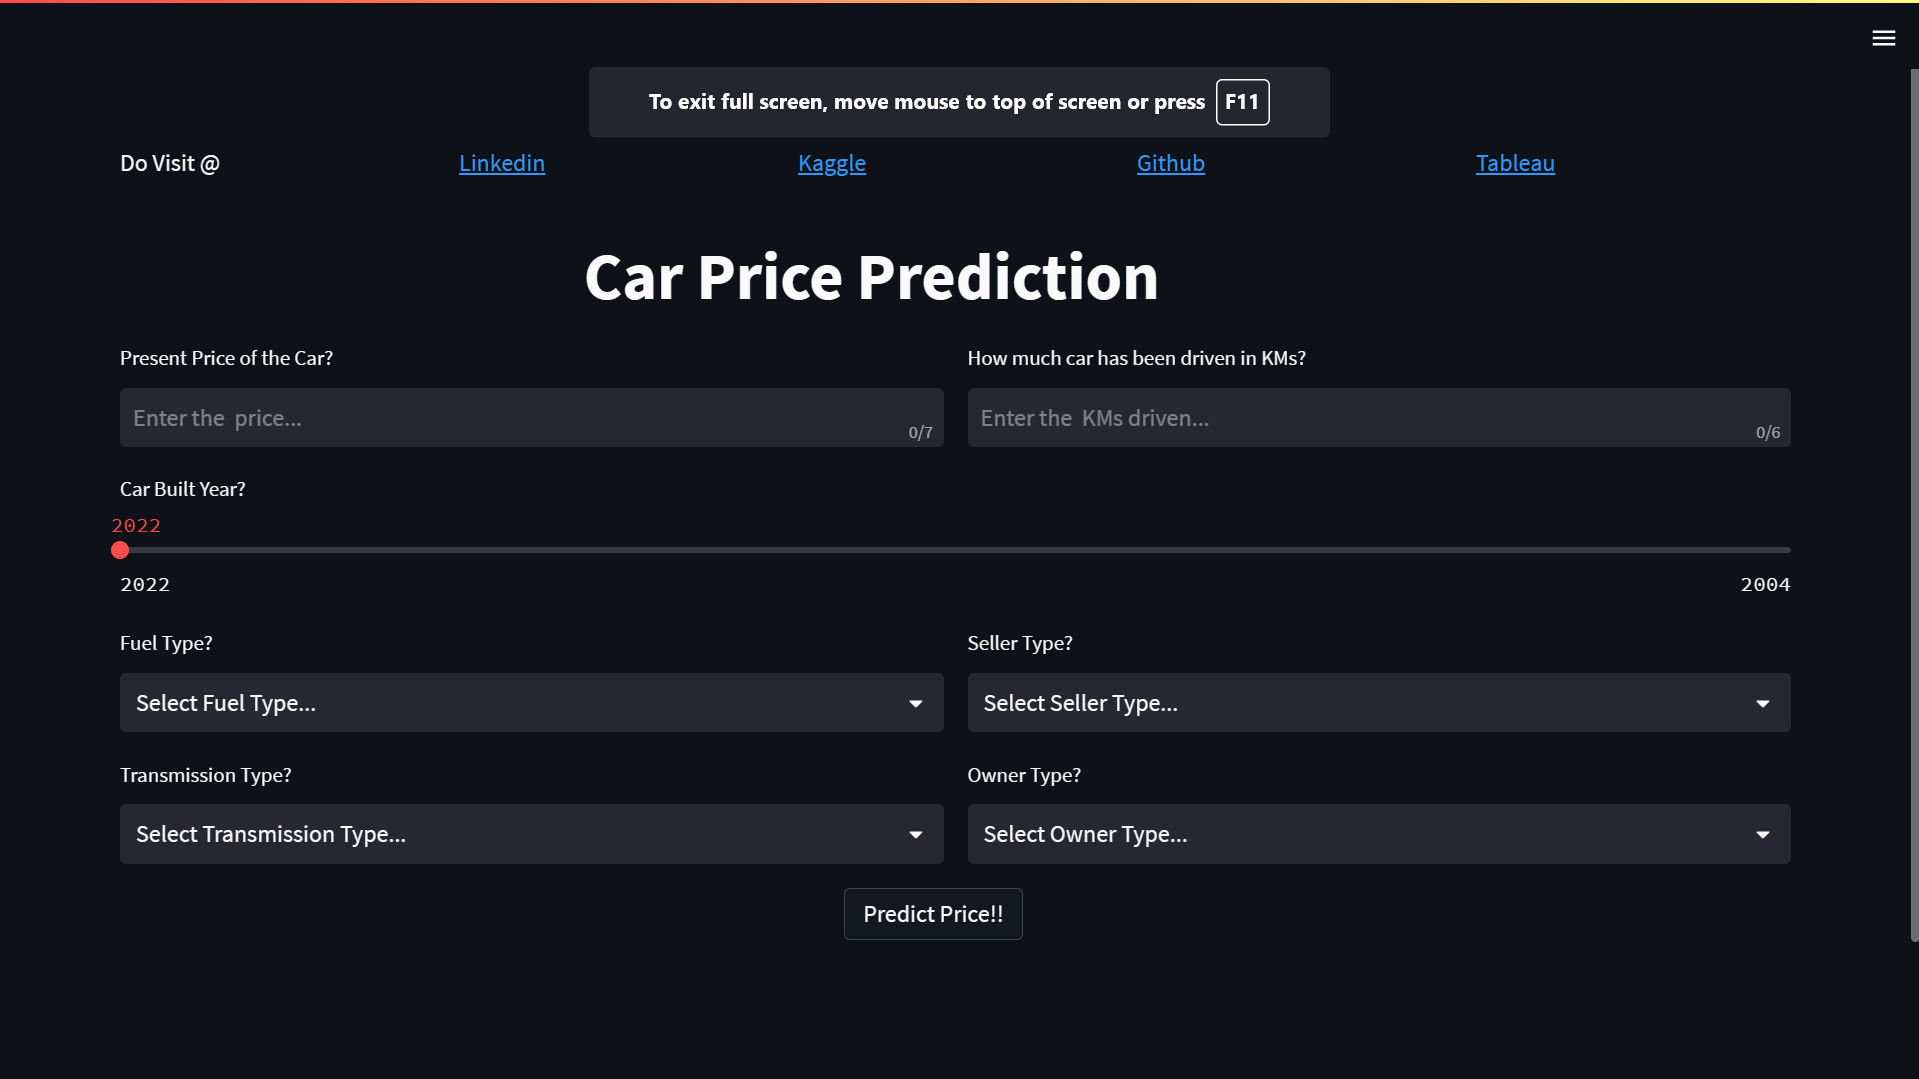Image resolution: width=1919 pixels, height=1079 pixels.
Task: Click the Owner Type dropdown chevron icon
Action: tap(1762, 834)
